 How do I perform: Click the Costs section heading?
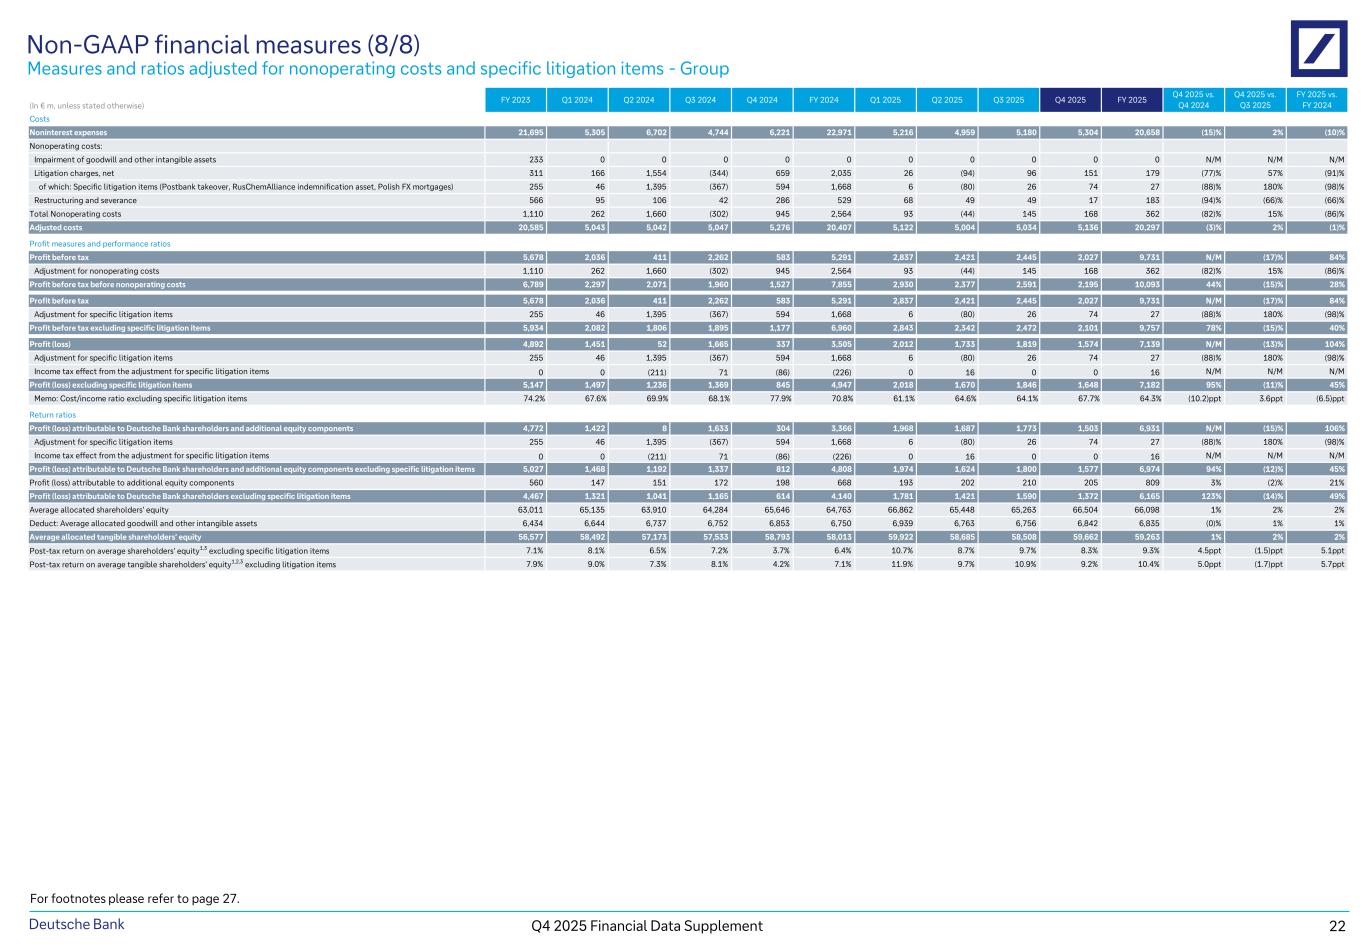[x=39, y=119]
